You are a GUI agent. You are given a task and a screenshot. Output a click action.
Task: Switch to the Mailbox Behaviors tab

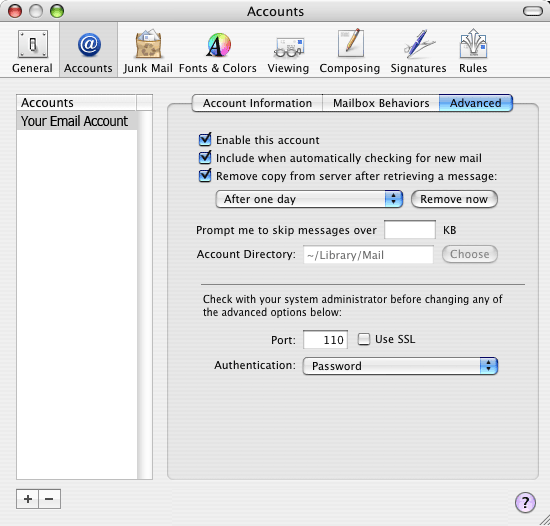pyautogui.click(x=381, y=103)
